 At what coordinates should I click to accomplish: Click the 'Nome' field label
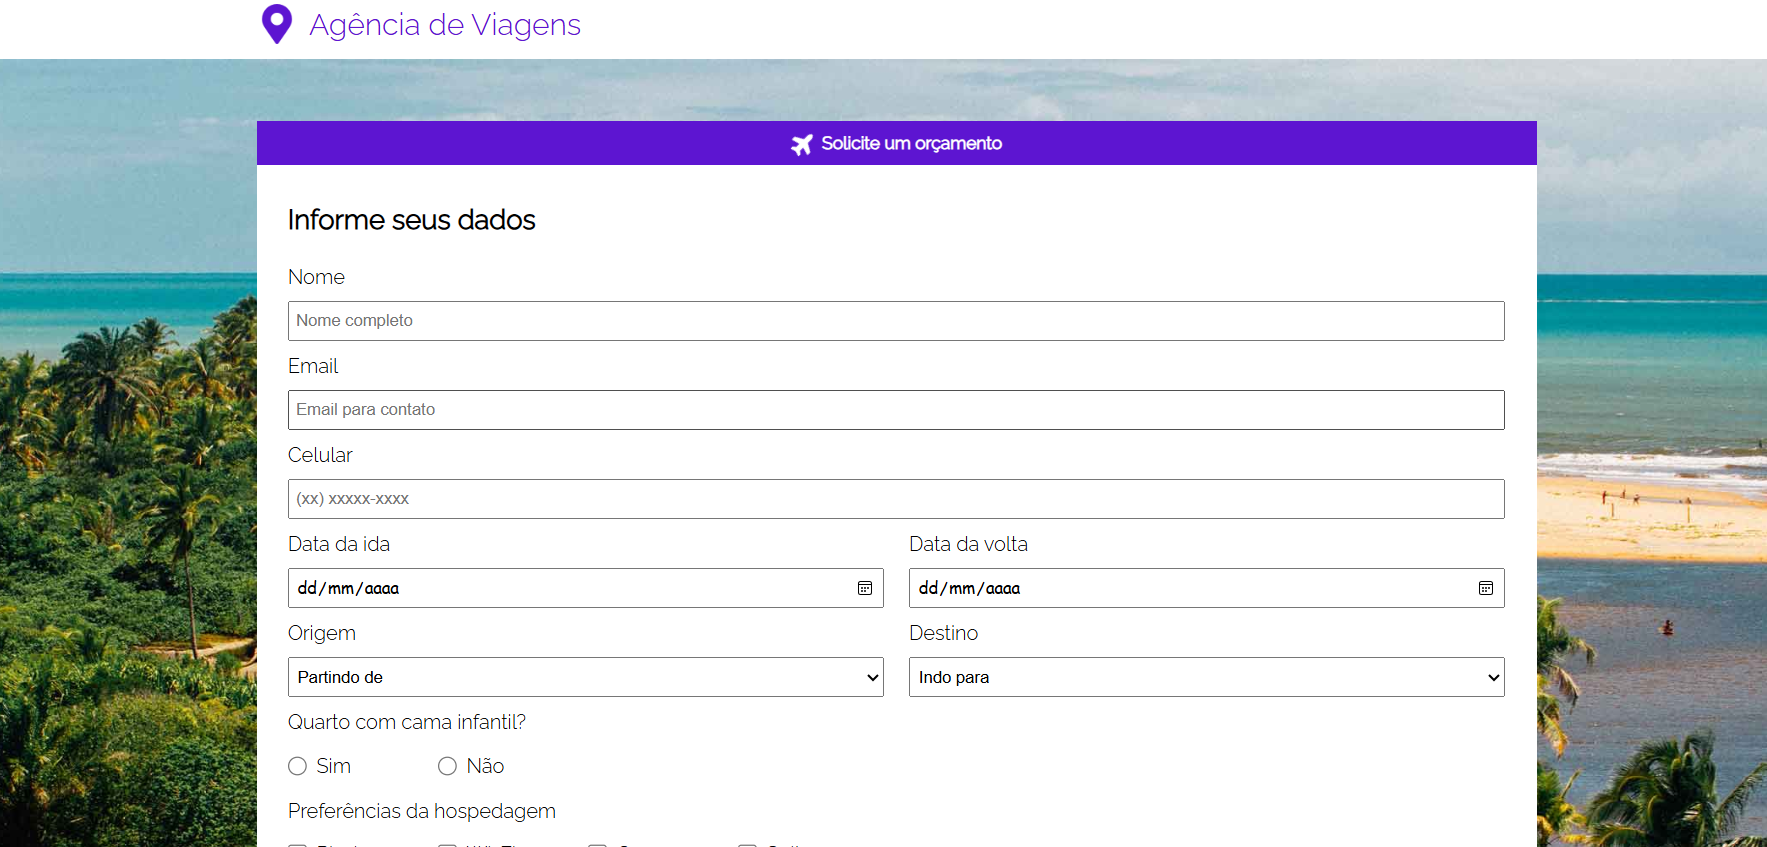click(316, 277)
